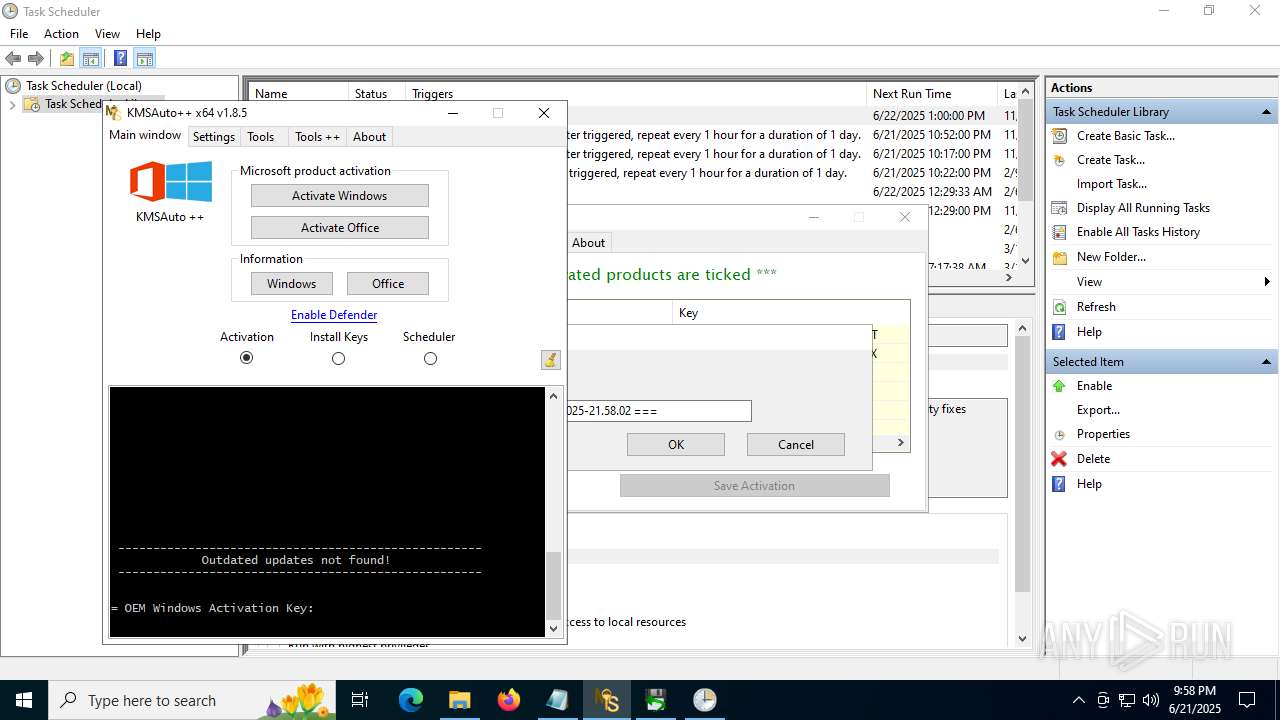Click the KMSAuto++ Office and Windows logo
Screen dimensions: 1280x720
coord(170,182)
